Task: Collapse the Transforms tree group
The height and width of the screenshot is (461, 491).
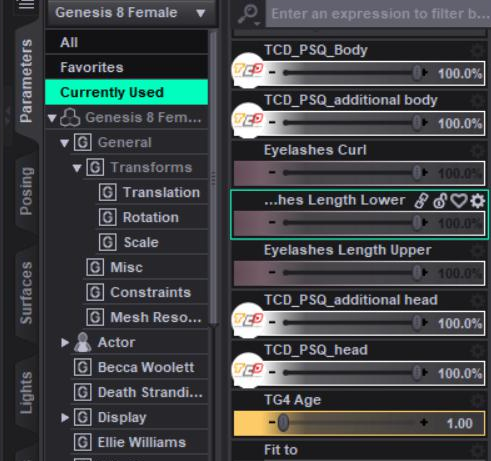Action: (x=77, y=168)
